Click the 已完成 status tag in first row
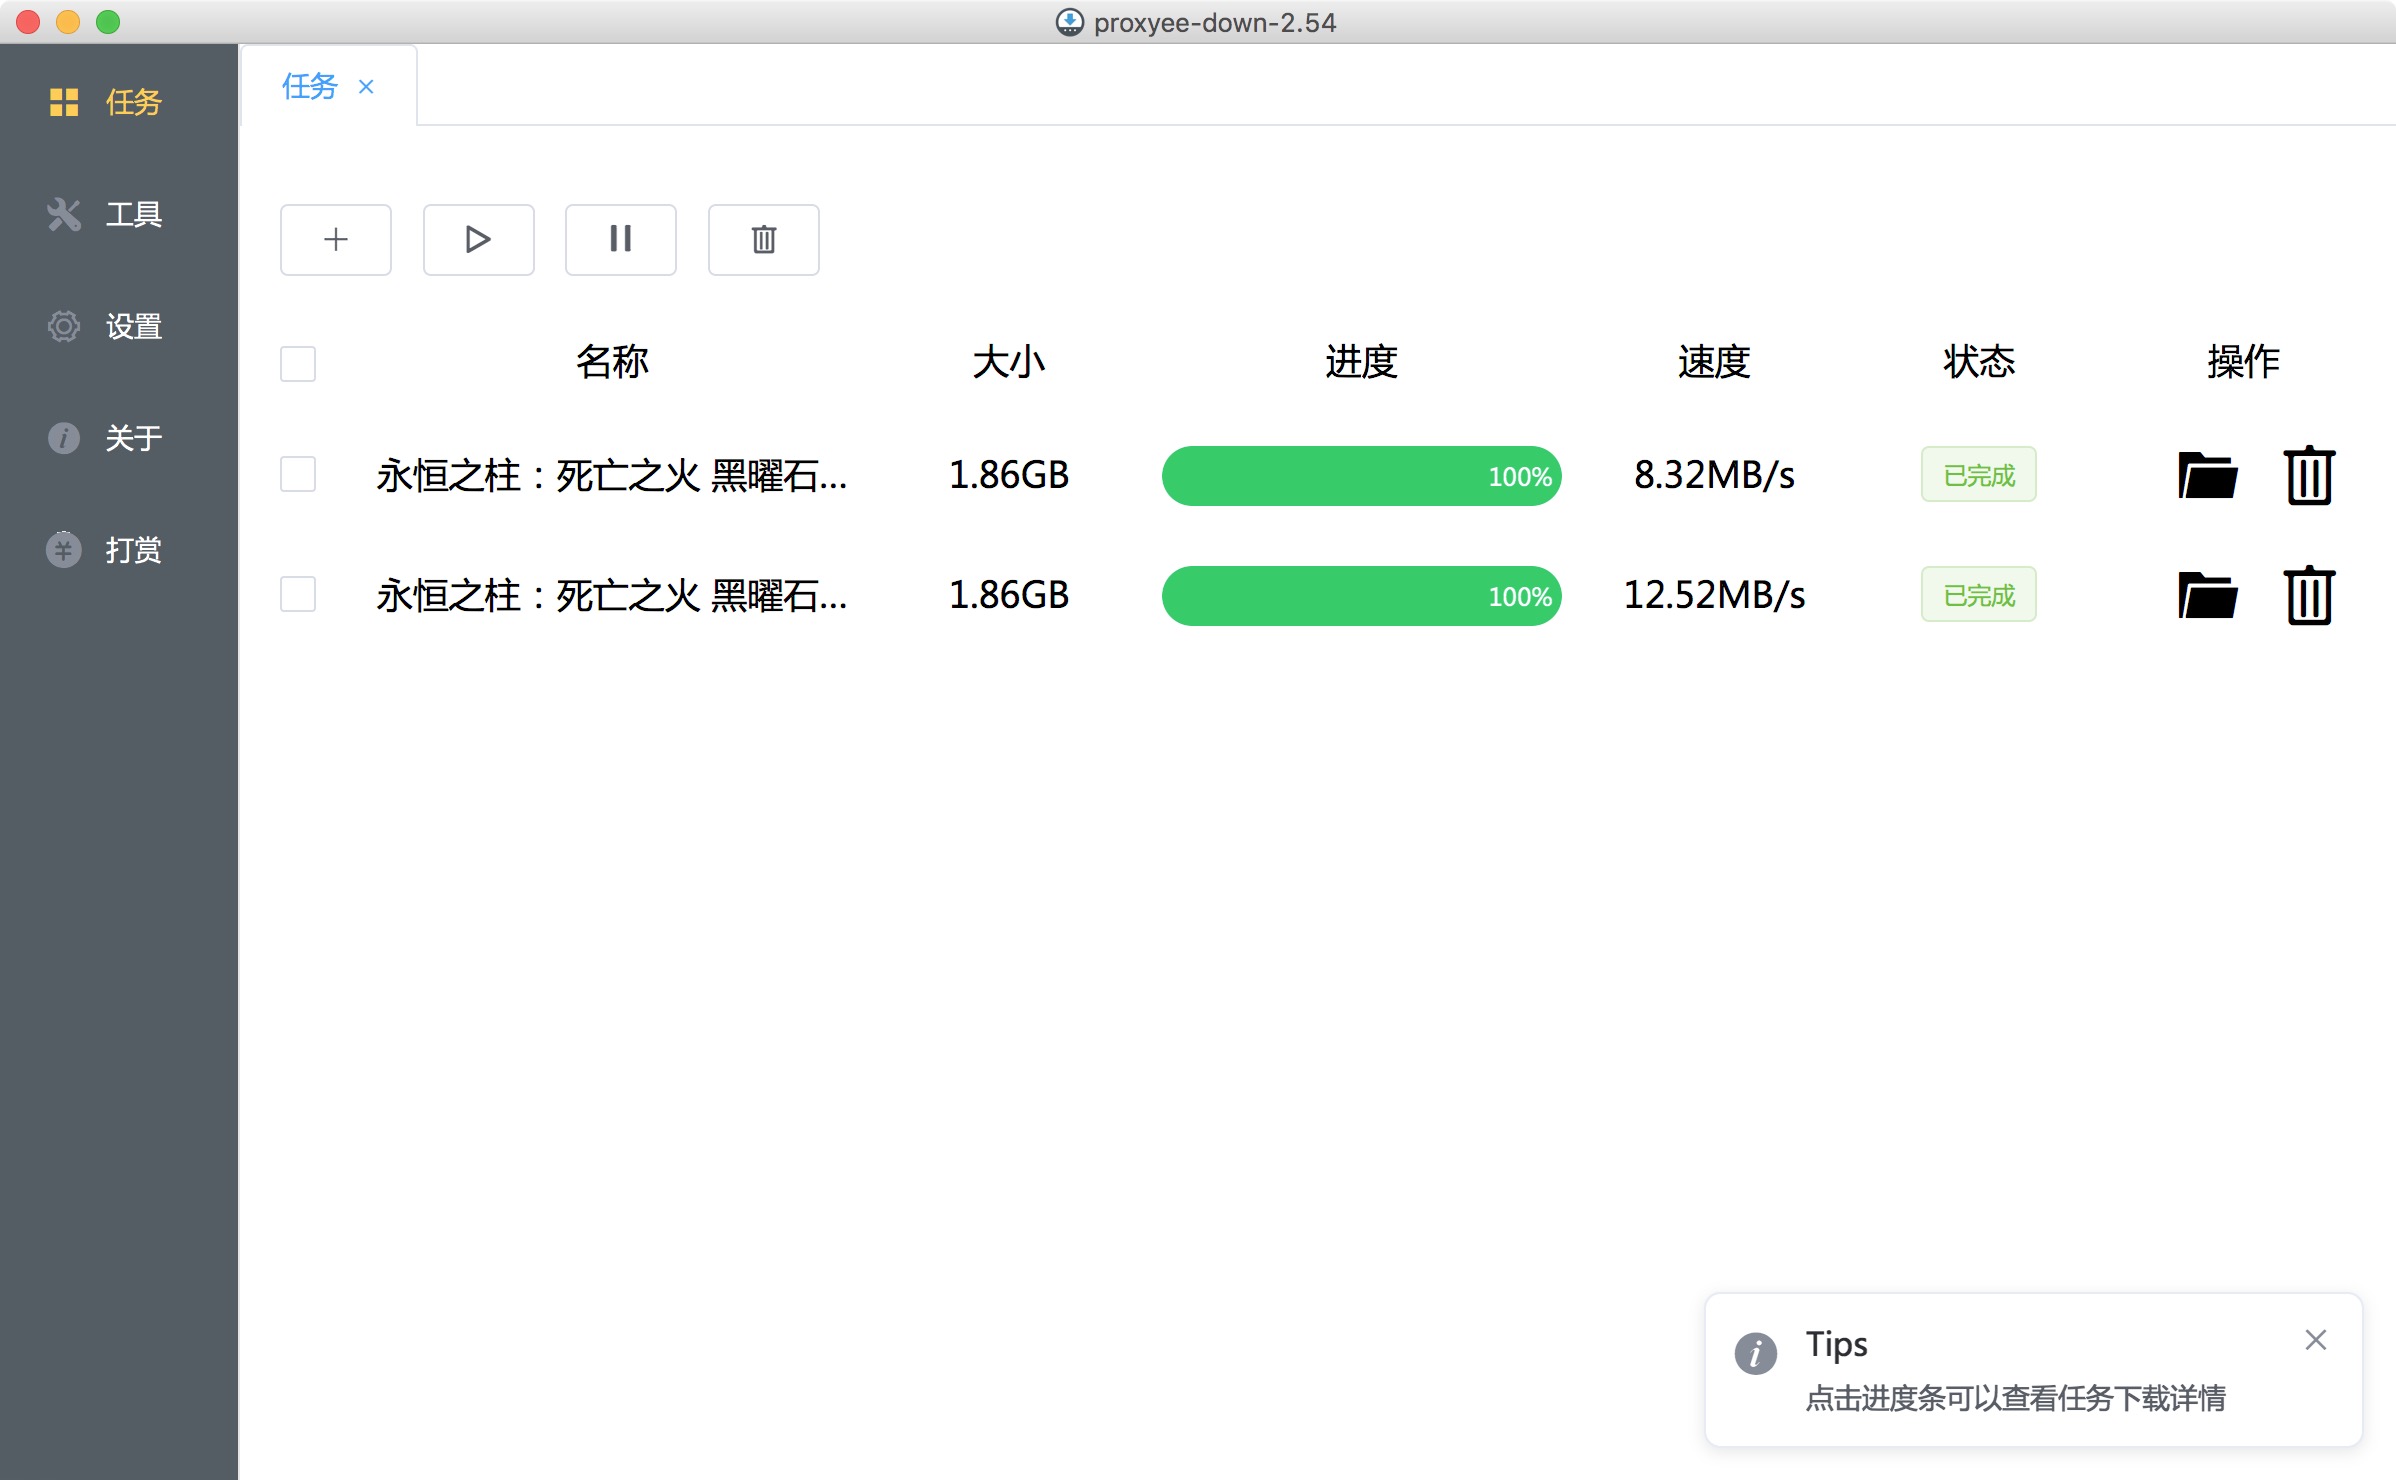 coord(1978,475)
